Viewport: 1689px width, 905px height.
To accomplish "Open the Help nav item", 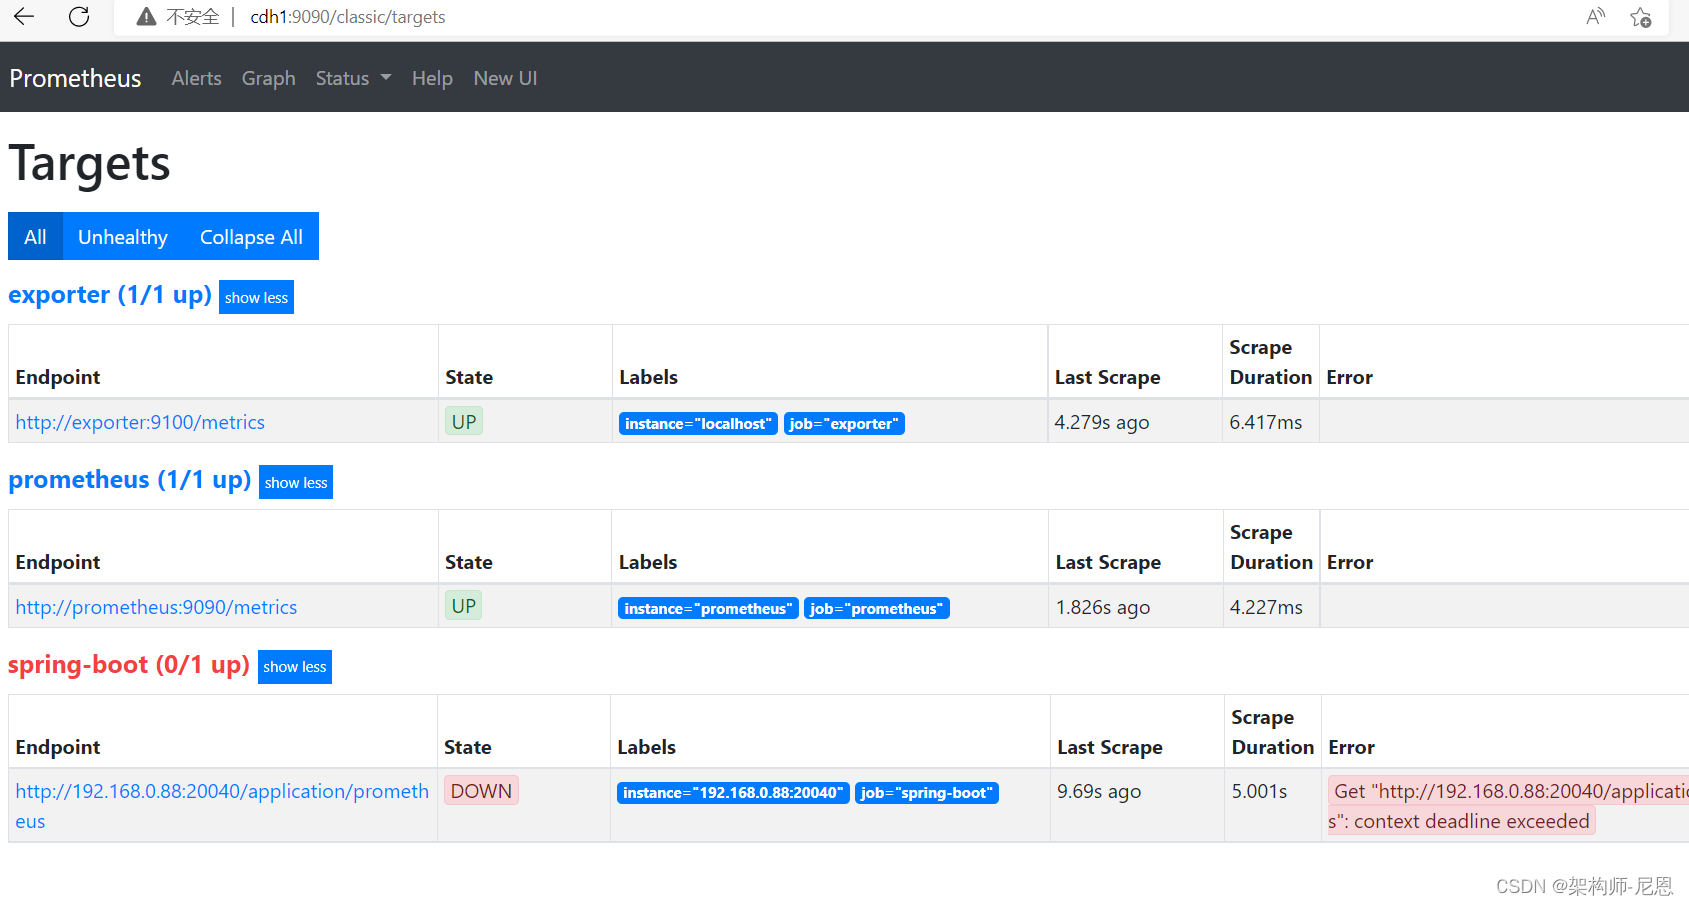I will pos(432,78).
